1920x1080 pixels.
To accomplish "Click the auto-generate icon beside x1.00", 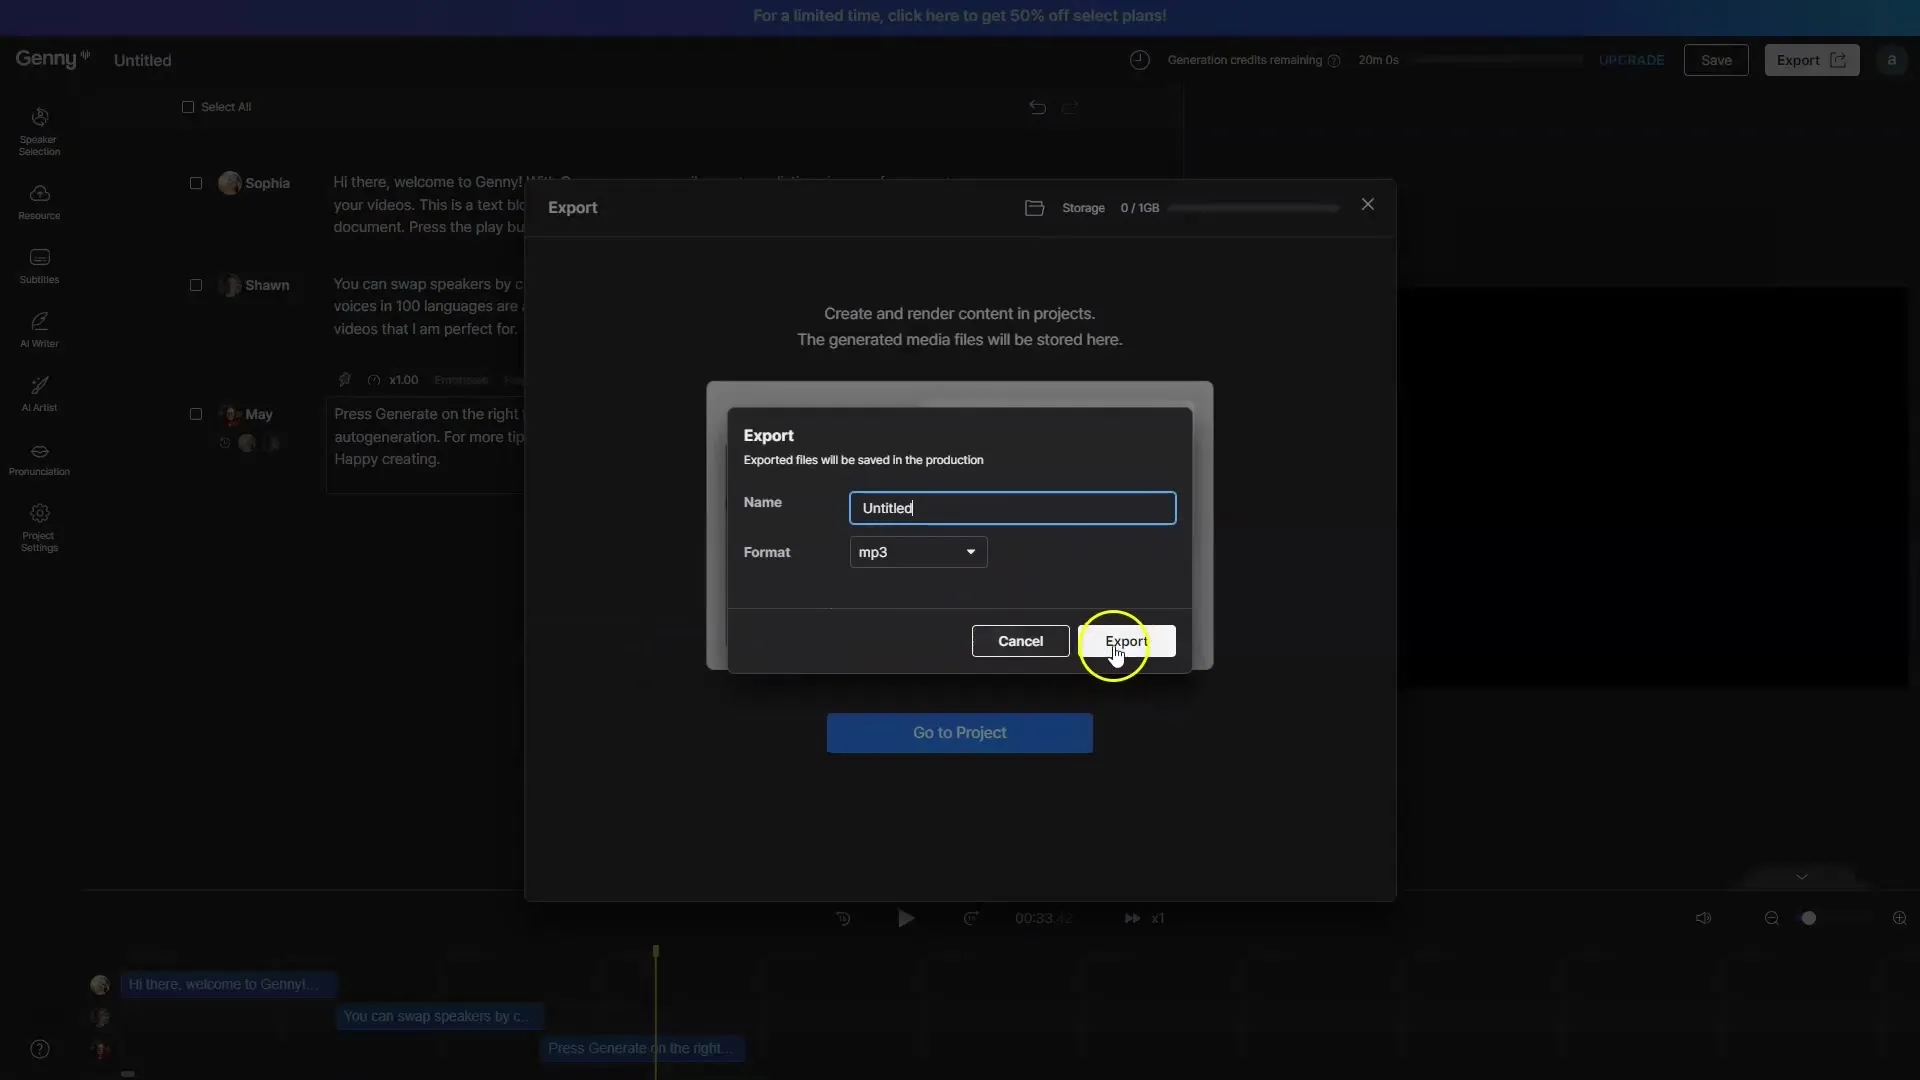I will point(344,380).
